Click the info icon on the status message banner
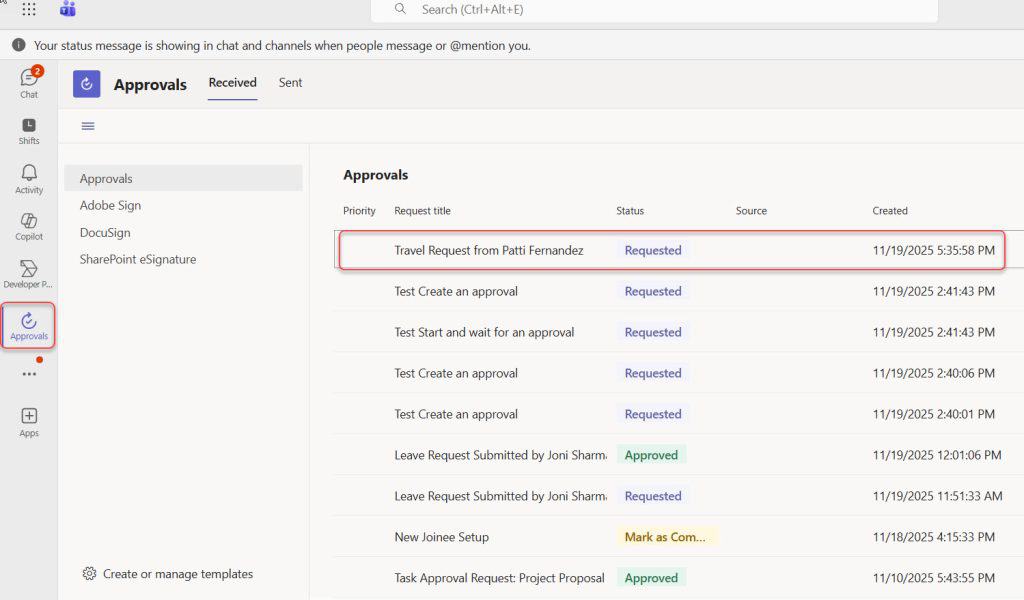This screenshot has width=1024, height=600. [18, 45]
